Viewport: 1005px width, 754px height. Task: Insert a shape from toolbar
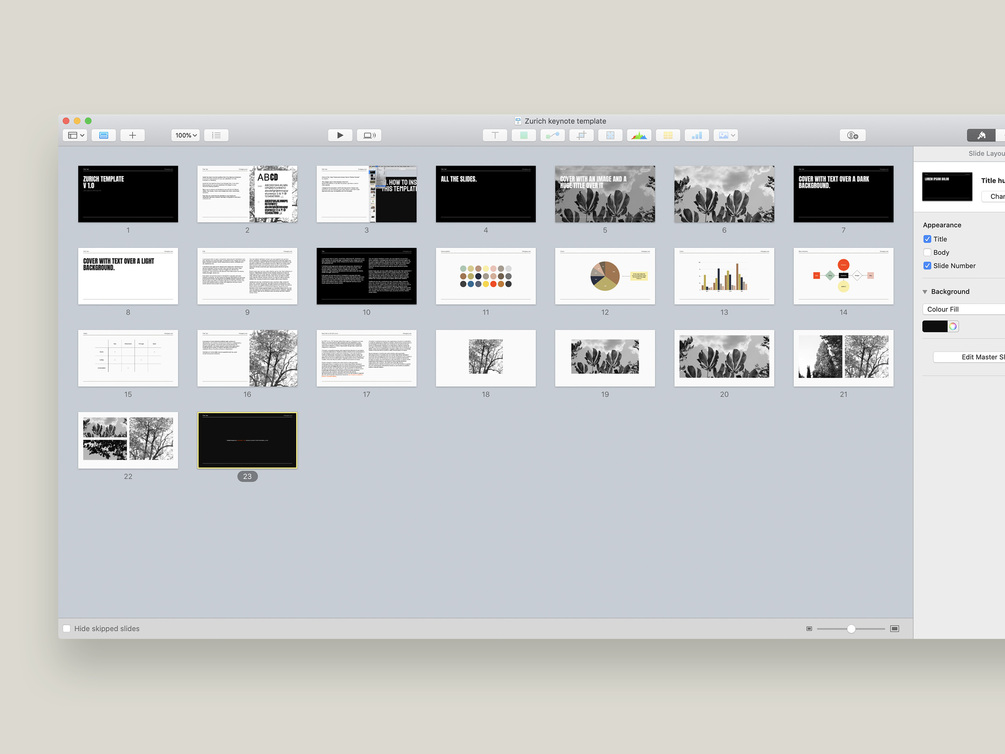pyautogui.click(x=524, y=135)
